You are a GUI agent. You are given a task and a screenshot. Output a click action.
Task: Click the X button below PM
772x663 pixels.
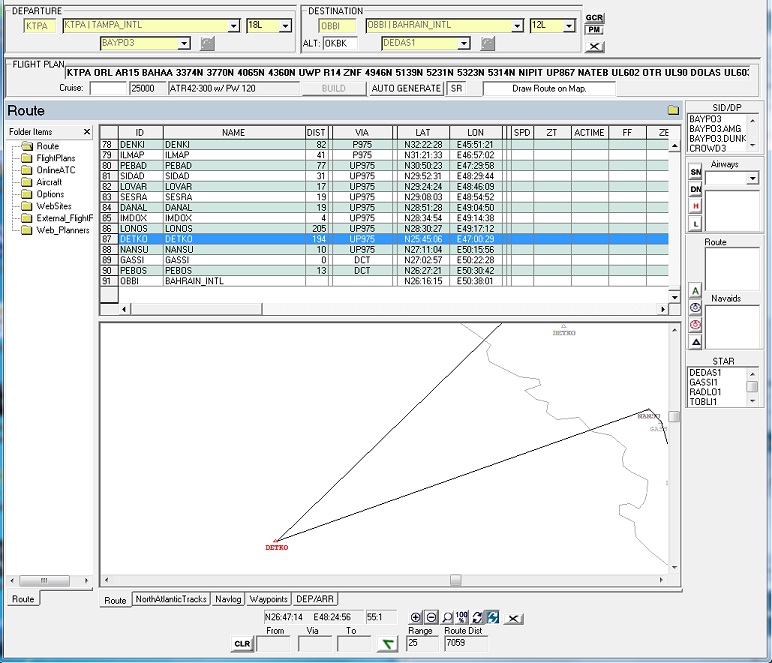tap(594, 47)
